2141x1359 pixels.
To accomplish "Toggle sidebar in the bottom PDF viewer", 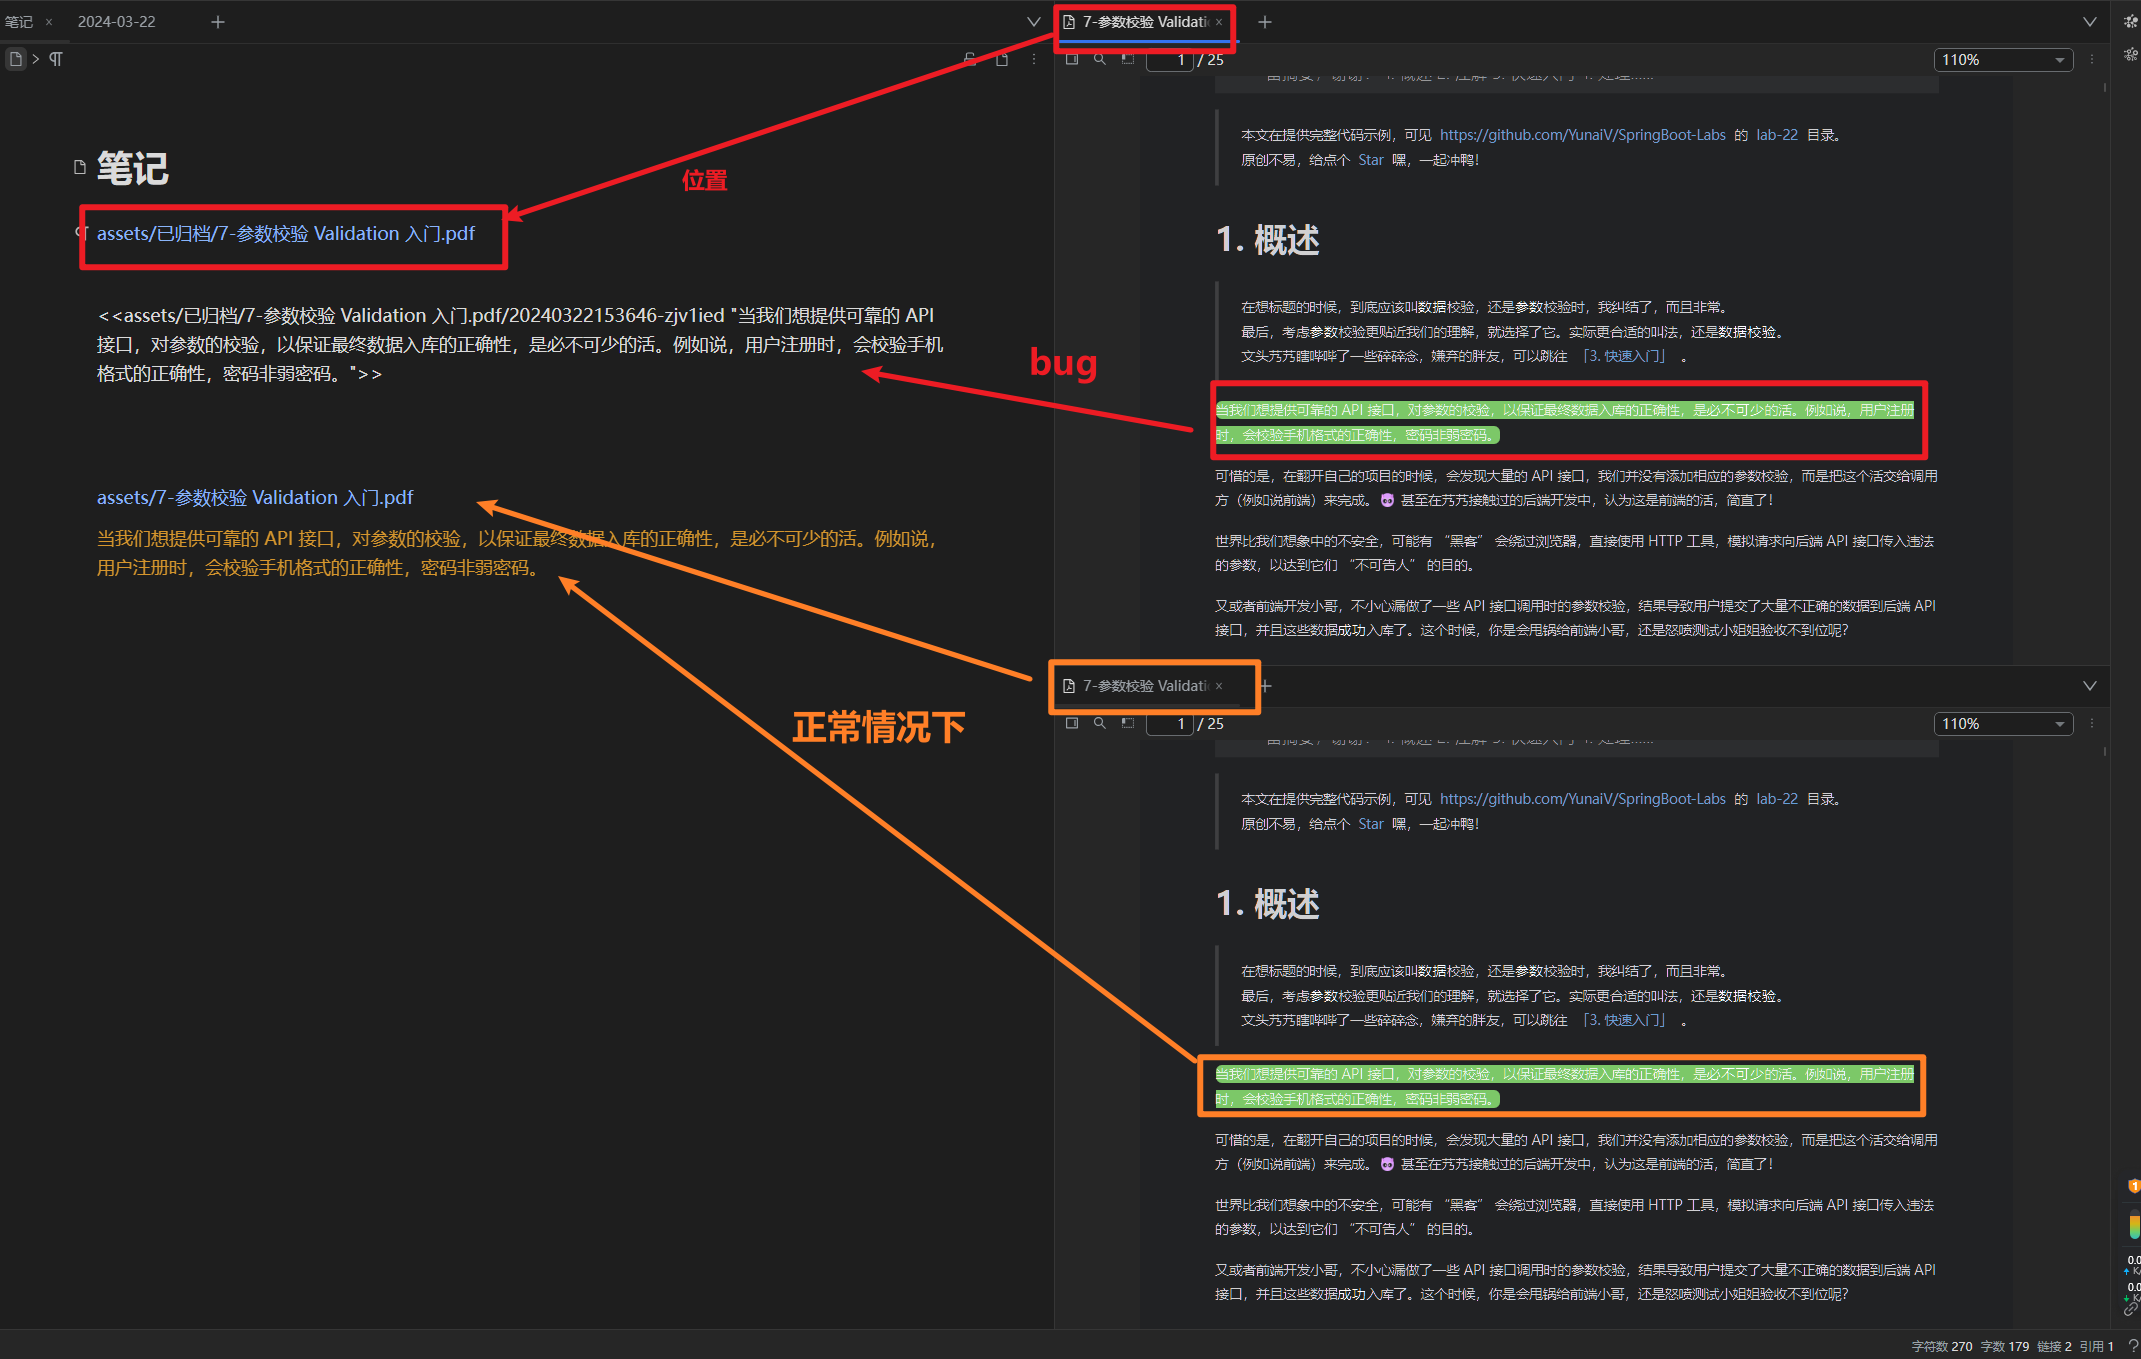I will pyautogui.click(x=1072, y=723).
